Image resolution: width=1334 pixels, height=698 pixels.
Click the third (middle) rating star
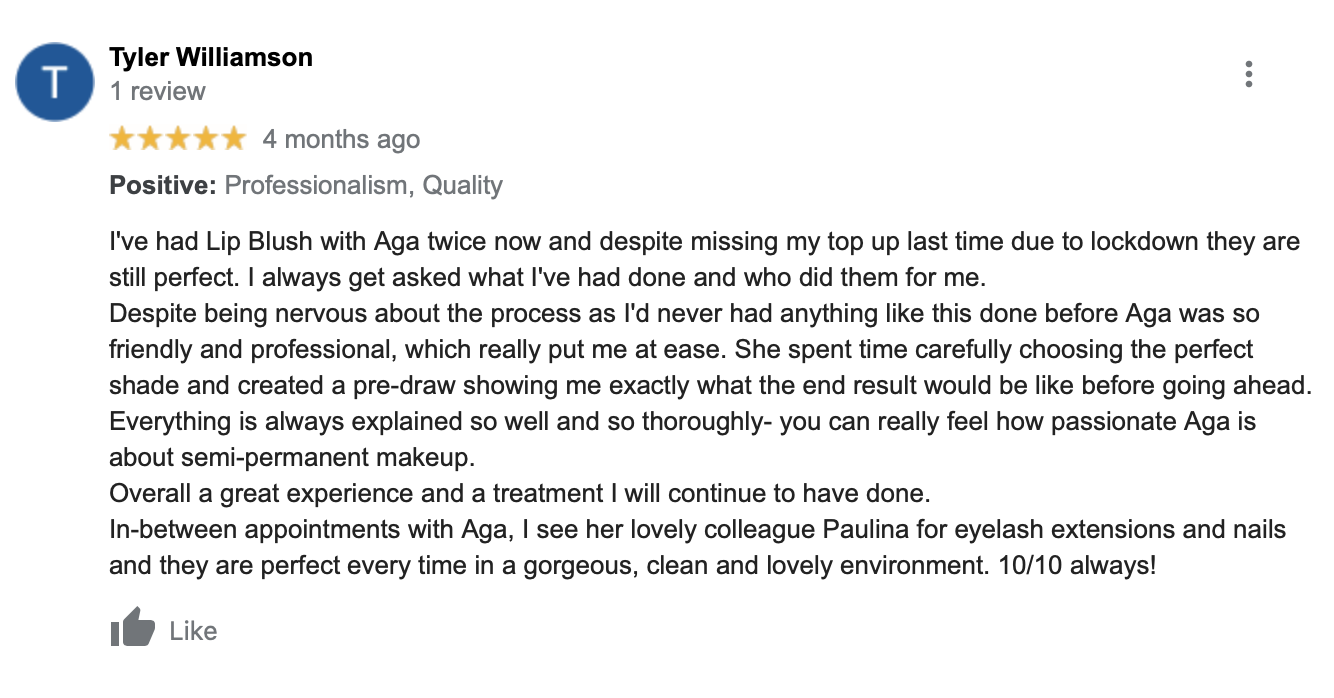point(178,139)
